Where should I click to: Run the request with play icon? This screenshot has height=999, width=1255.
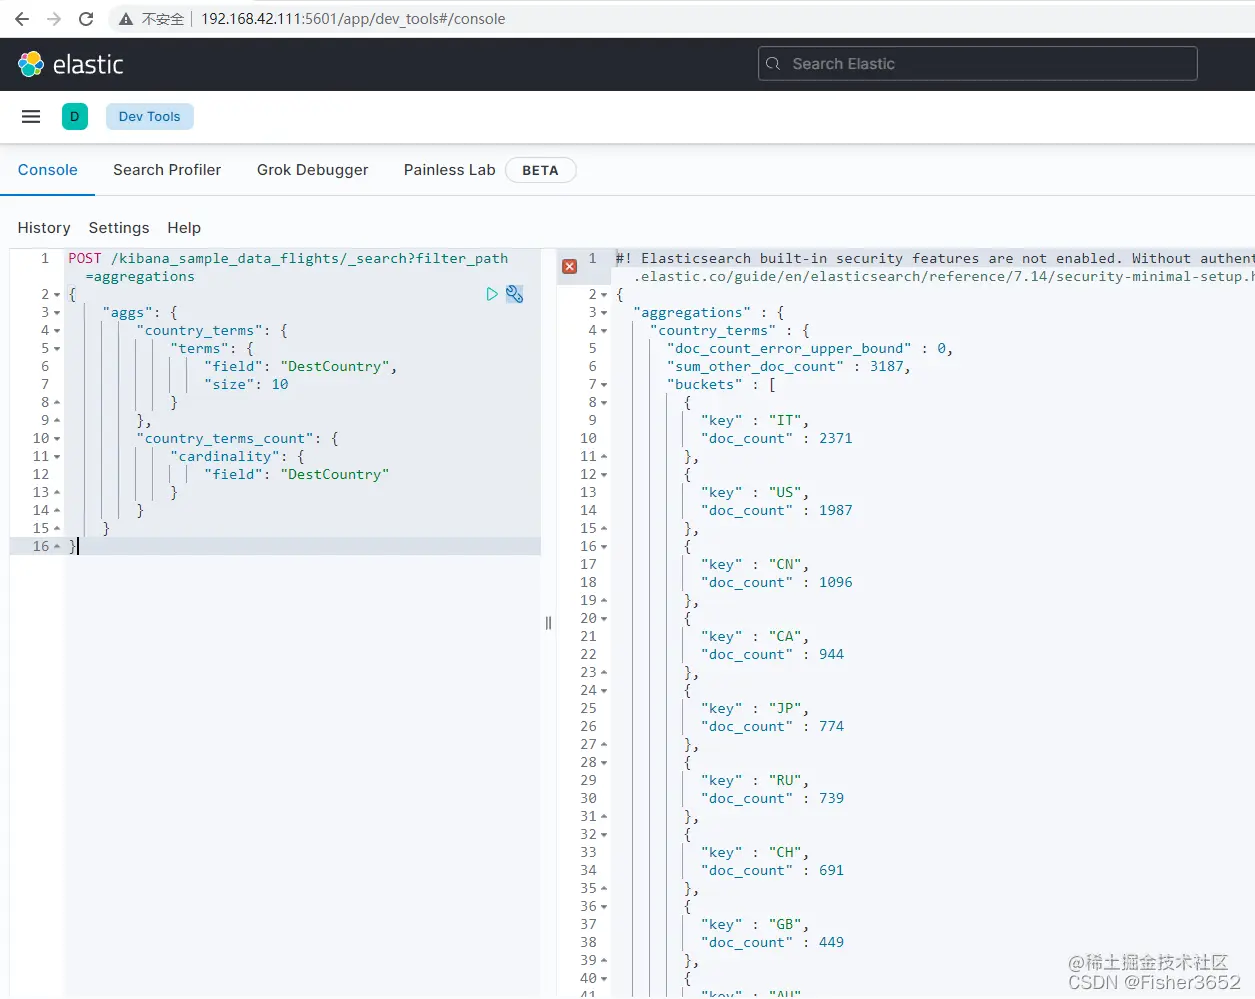click(492, 294)
